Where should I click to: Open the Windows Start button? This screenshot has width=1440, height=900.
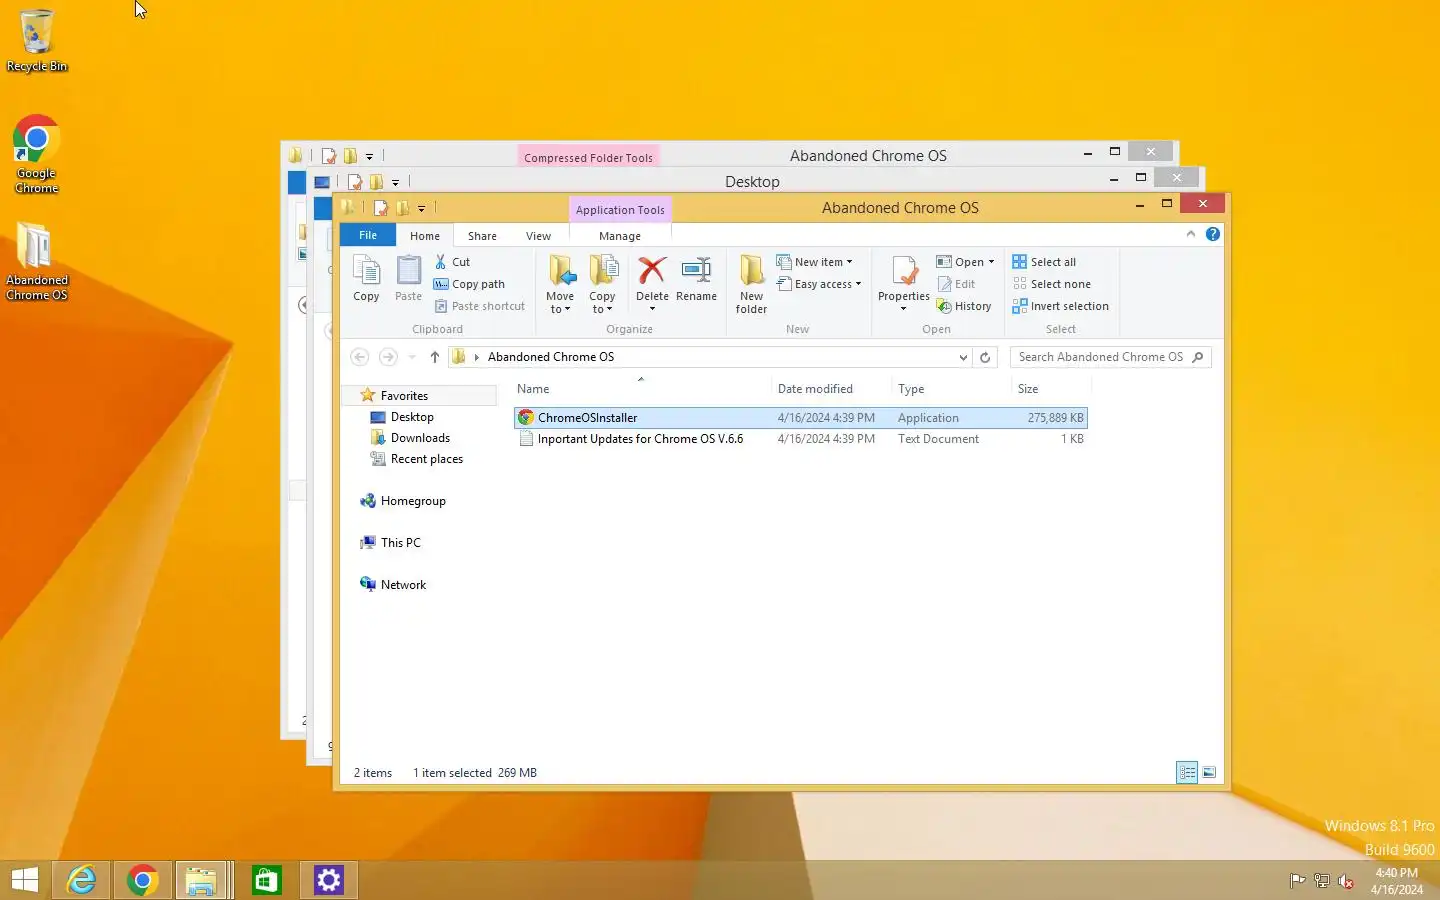(x=25, y=880)
